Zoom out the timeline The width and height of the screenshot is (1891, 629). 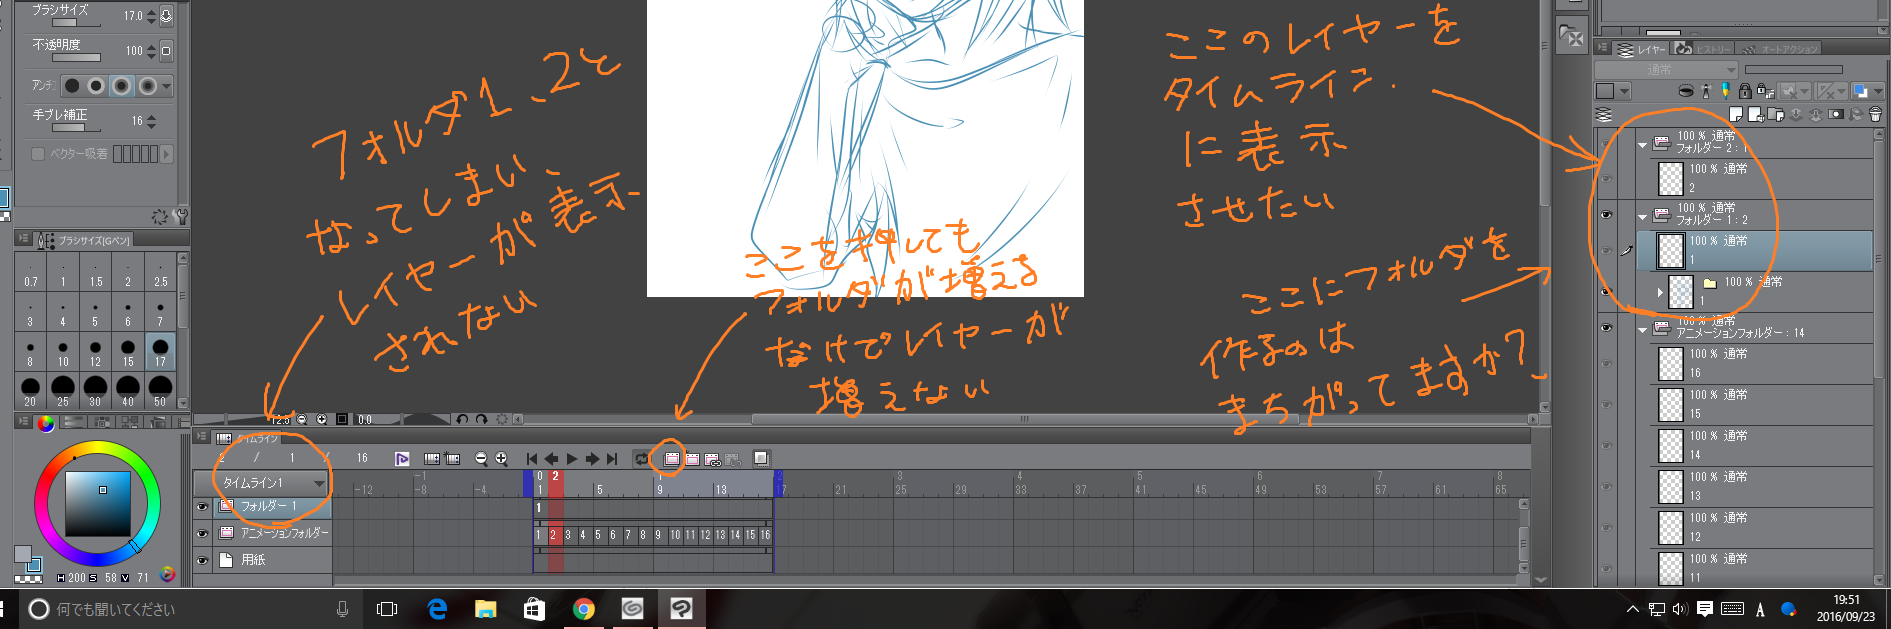pos(481,459)
